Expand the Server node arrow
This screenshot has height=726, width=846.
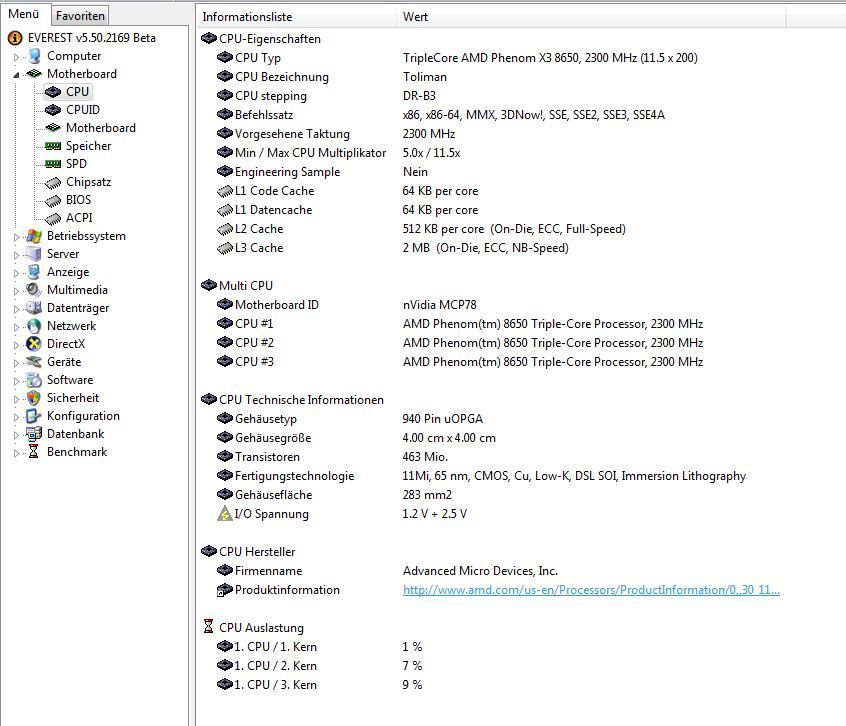[x=16, y=255]
